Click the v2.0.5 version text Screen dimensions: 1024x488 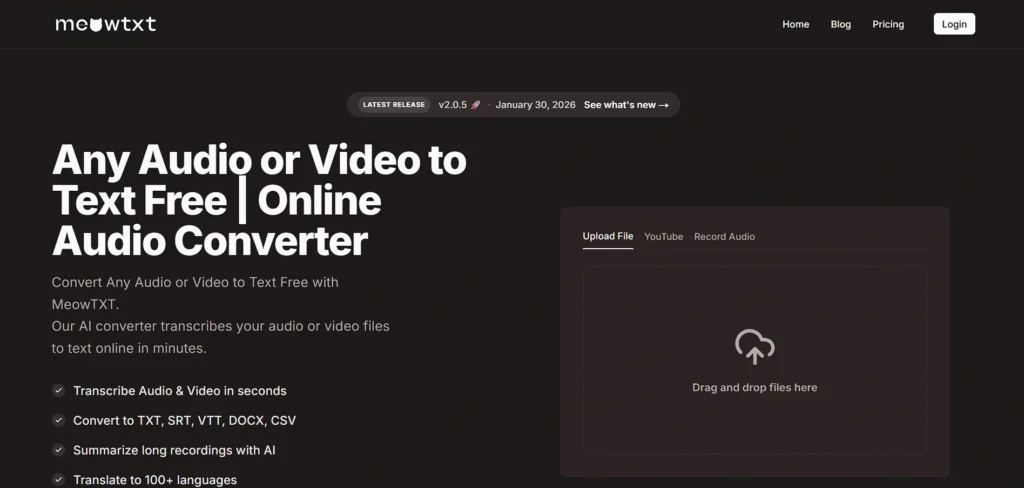pos(453,105)
